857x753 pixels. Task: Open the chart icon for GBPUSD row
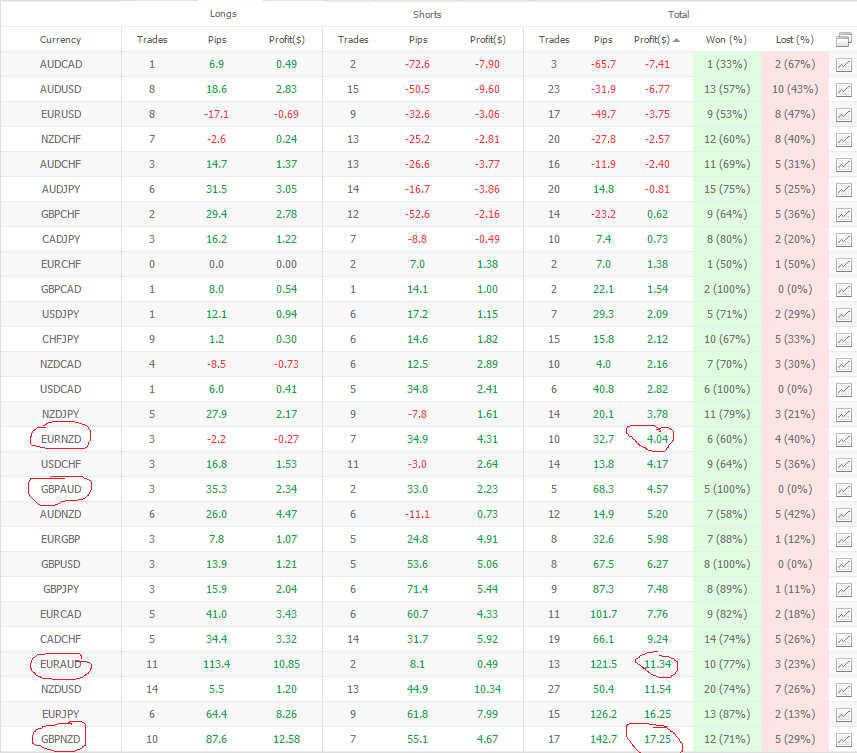[843, 565]
